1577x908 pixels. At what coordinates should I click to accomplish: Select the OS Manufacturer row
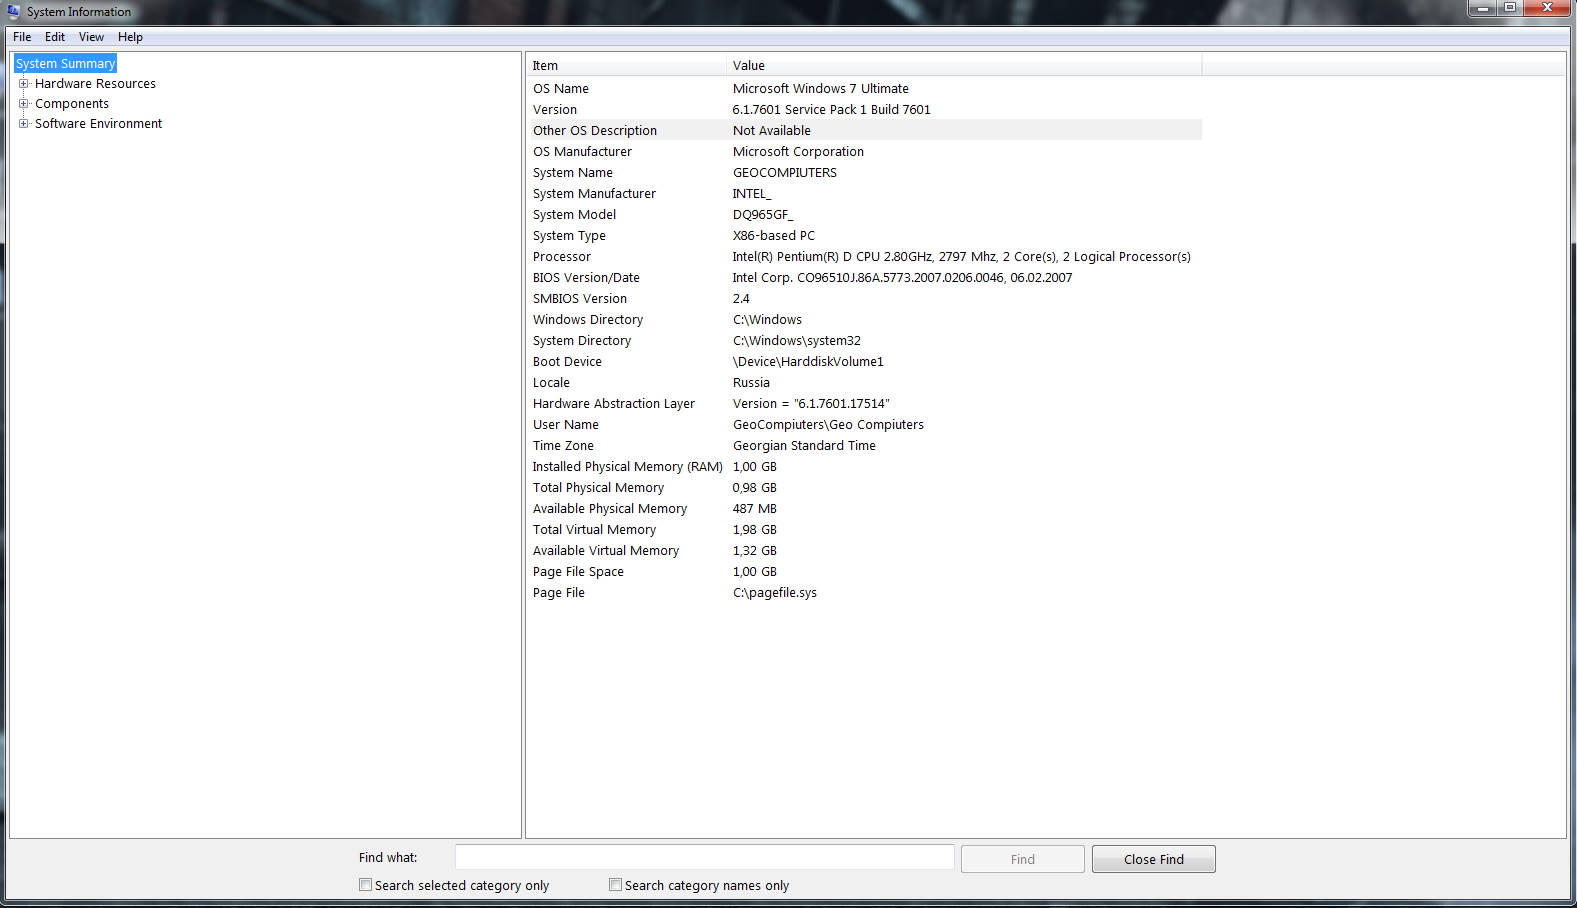click(x=864, y=152)
